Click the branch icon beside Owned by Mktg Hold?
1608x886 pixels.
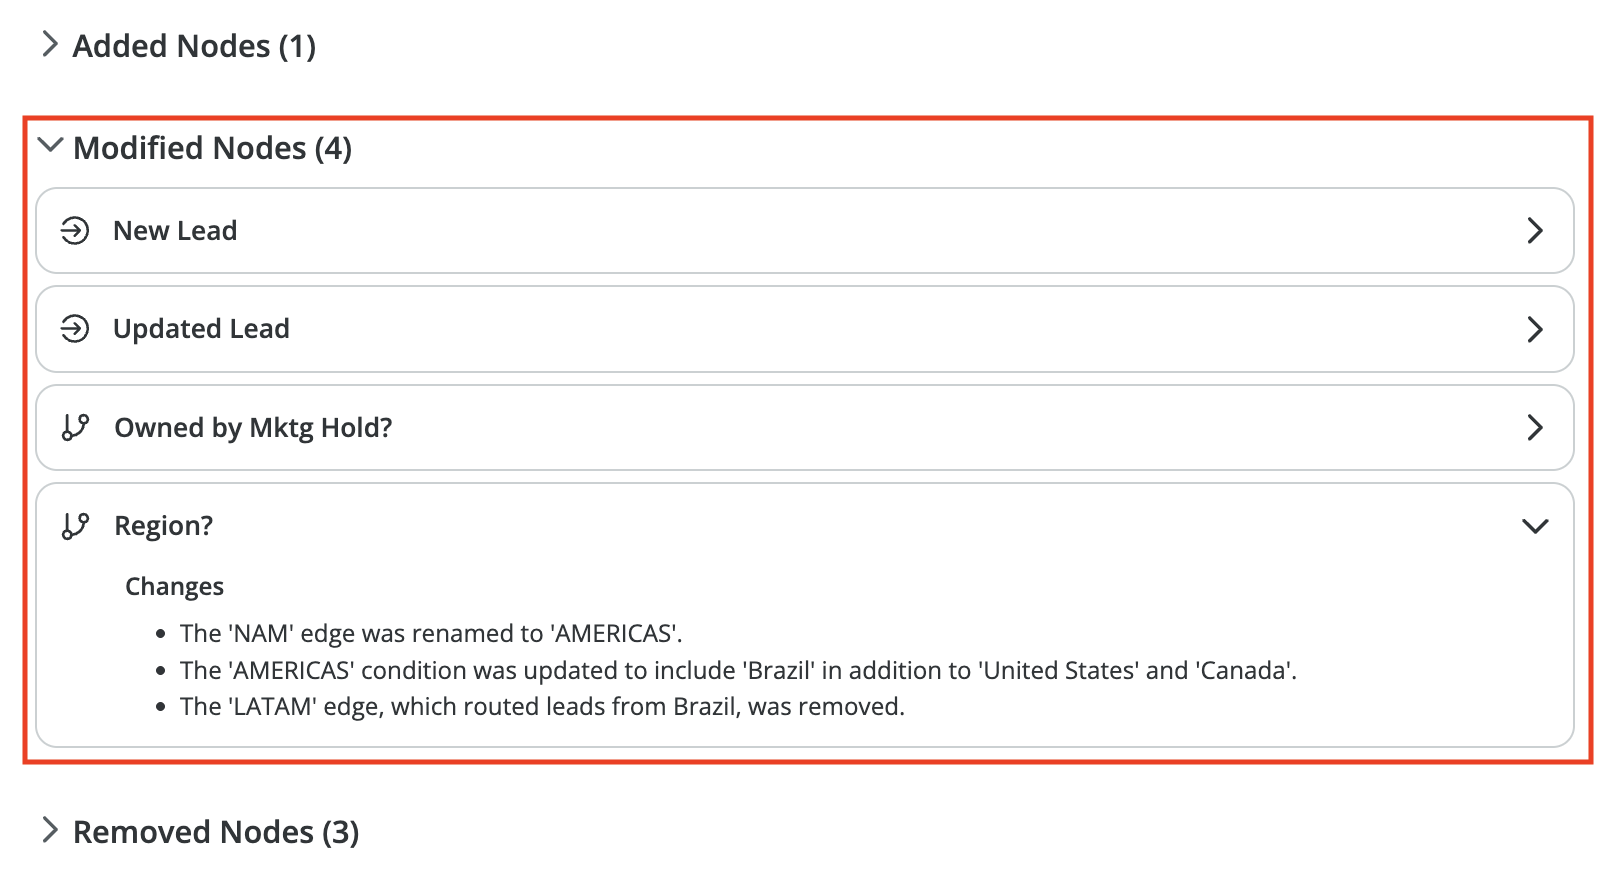75,428
